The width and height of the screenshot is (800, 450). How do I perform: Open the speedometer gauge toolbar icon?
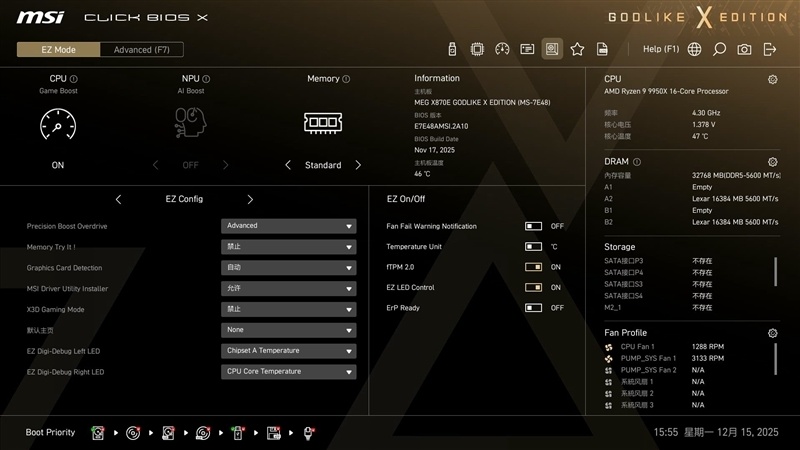click(x=502, y=49)
